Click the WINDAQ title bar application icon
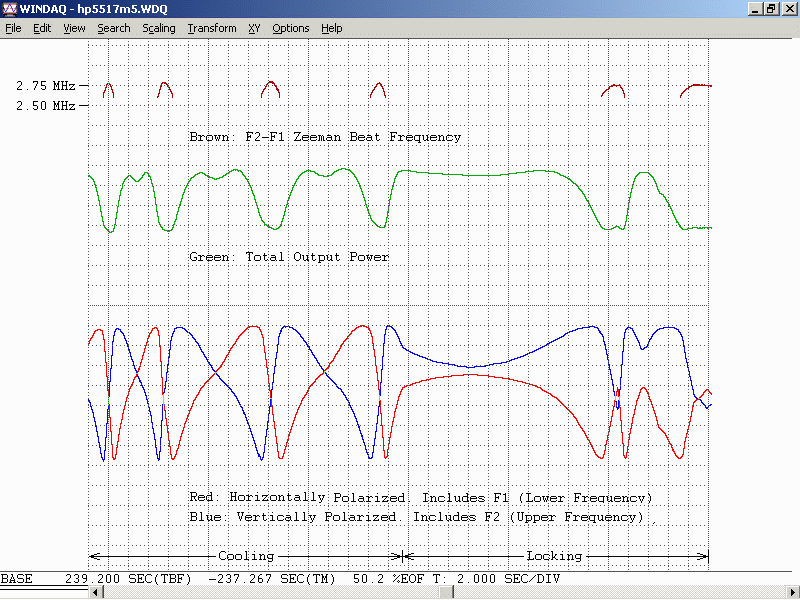The width and height of the screenshot is (800, 600). (x=10, y=9)
